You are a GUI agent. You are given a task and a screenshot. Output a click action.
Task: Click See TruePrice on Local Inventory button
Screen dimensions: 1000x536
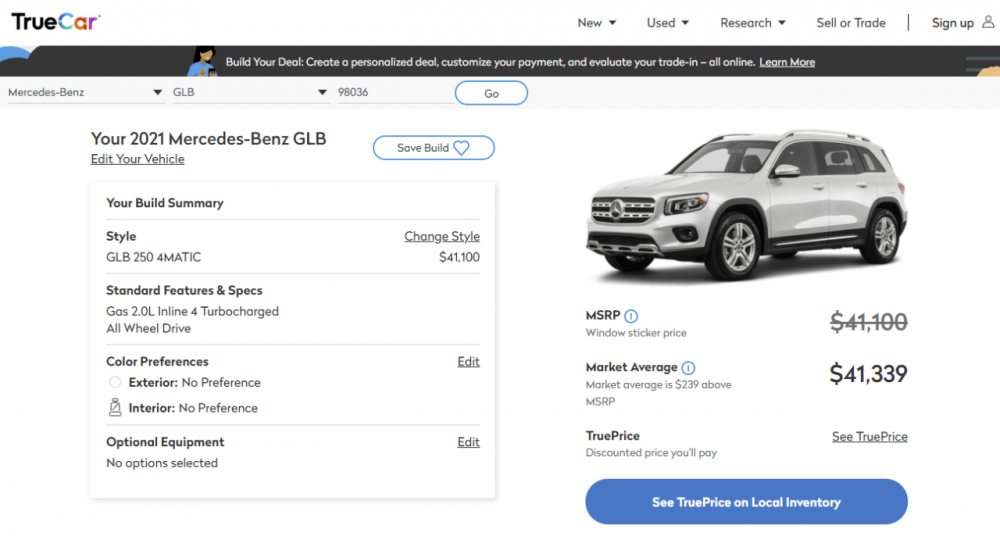(x=746, y=502)
